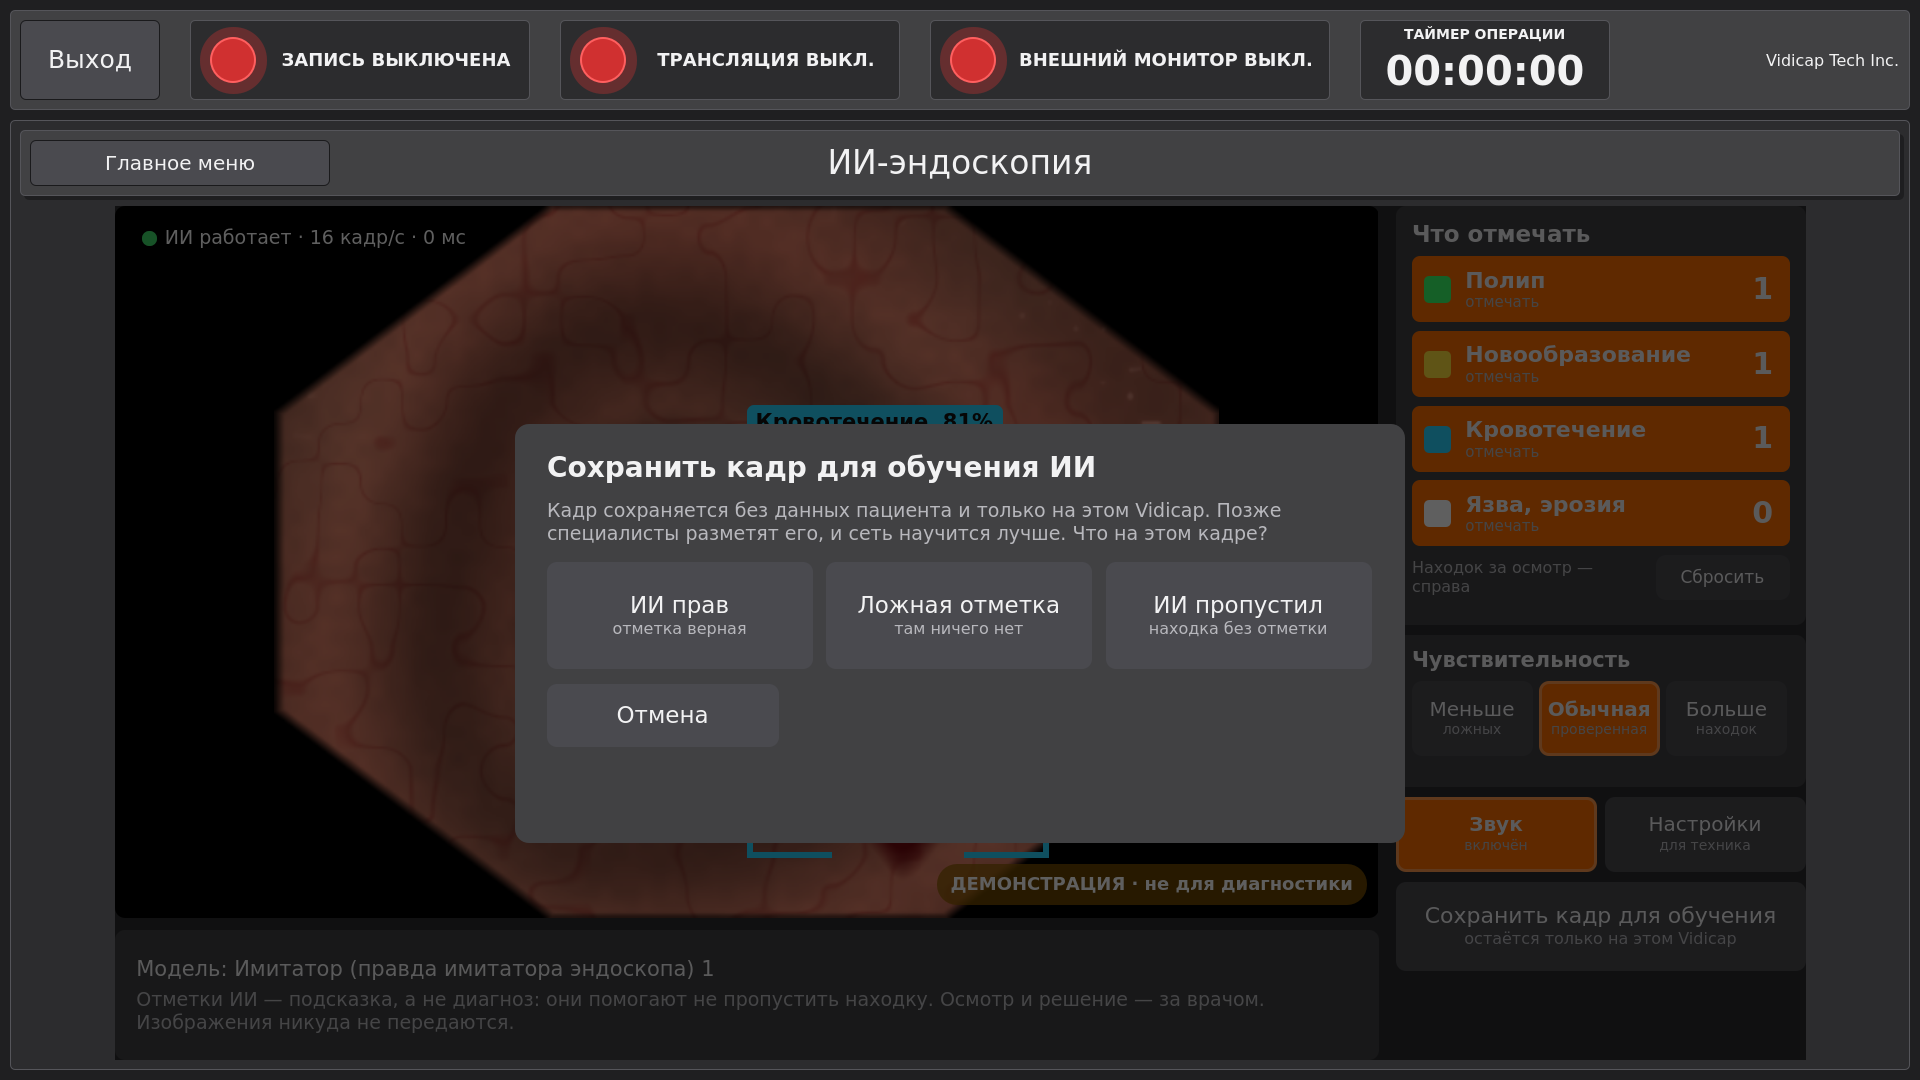Screen dimensions: 1920x1080
Task: Click the blue Кровотечение color marker
Action: (x=1437, y=439)
